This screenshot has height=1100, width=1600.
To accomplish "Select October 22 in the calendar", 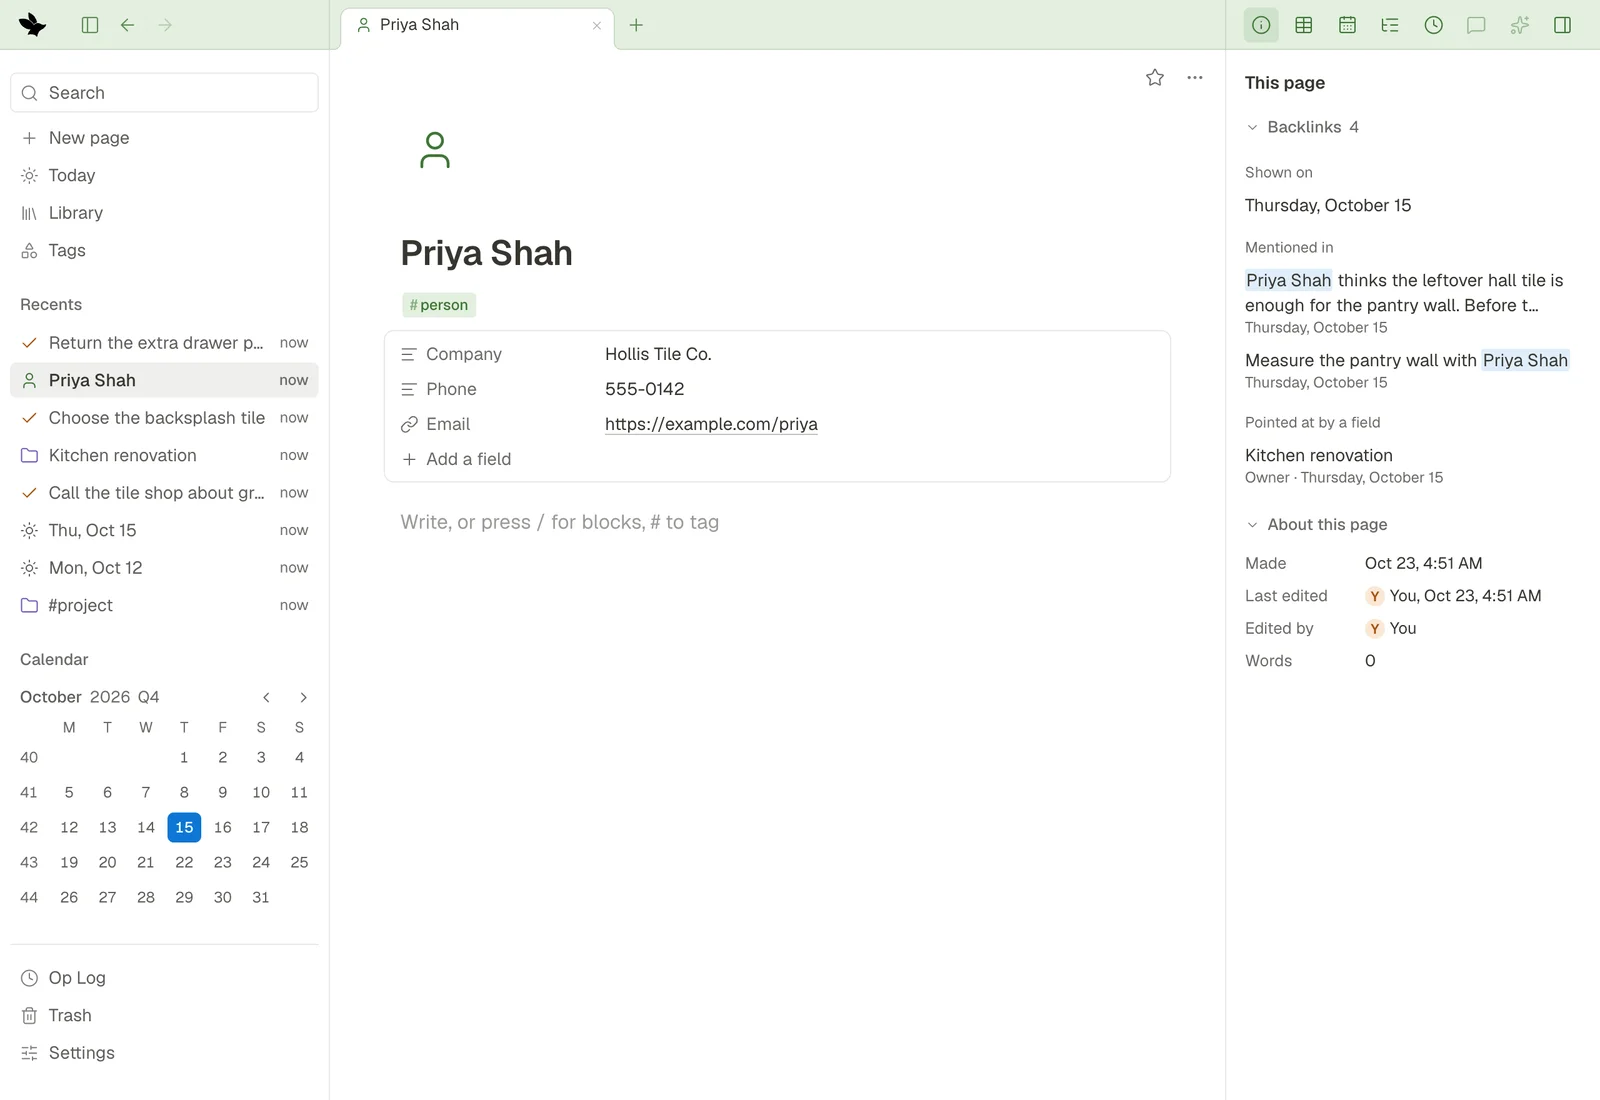I will click(x=184, y=862).
